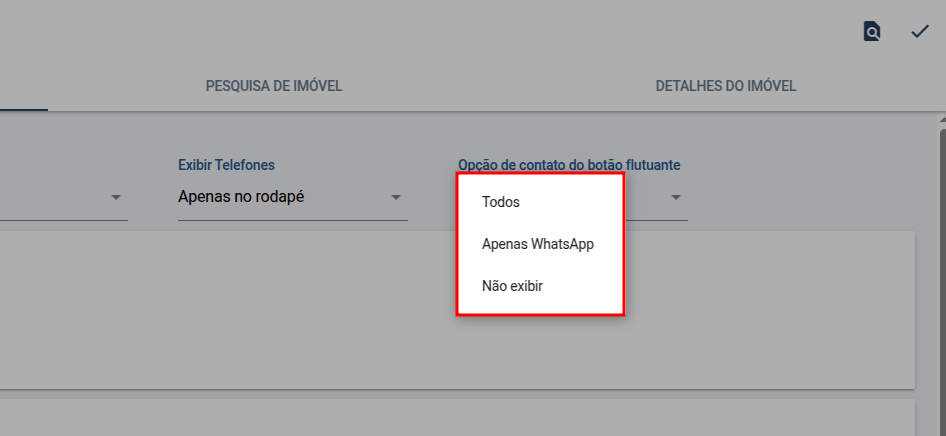
Task: Click the Opção de contato do botão flutuante label
Action: pyautogui.click(x=570, y=165)
